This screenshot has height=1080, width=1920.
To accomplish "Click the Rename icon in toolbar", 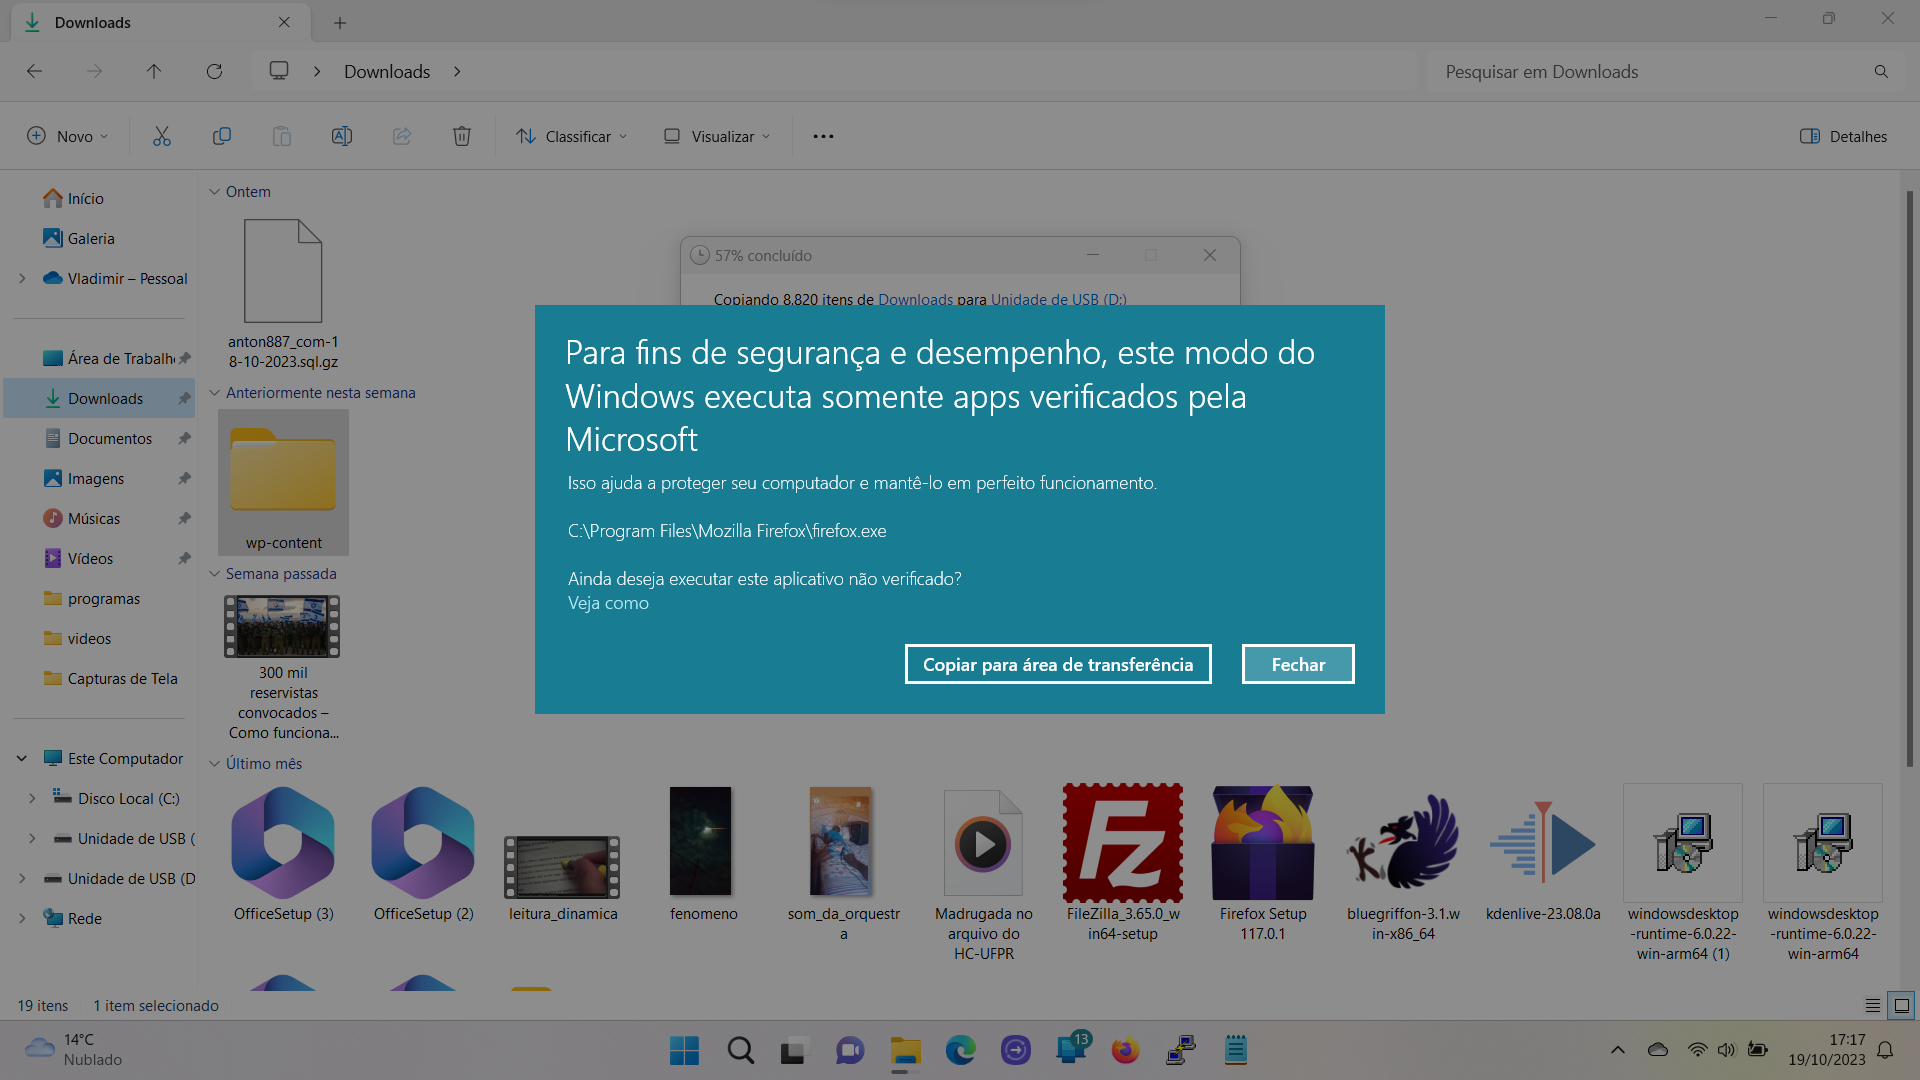I will [x=342, y=136].
